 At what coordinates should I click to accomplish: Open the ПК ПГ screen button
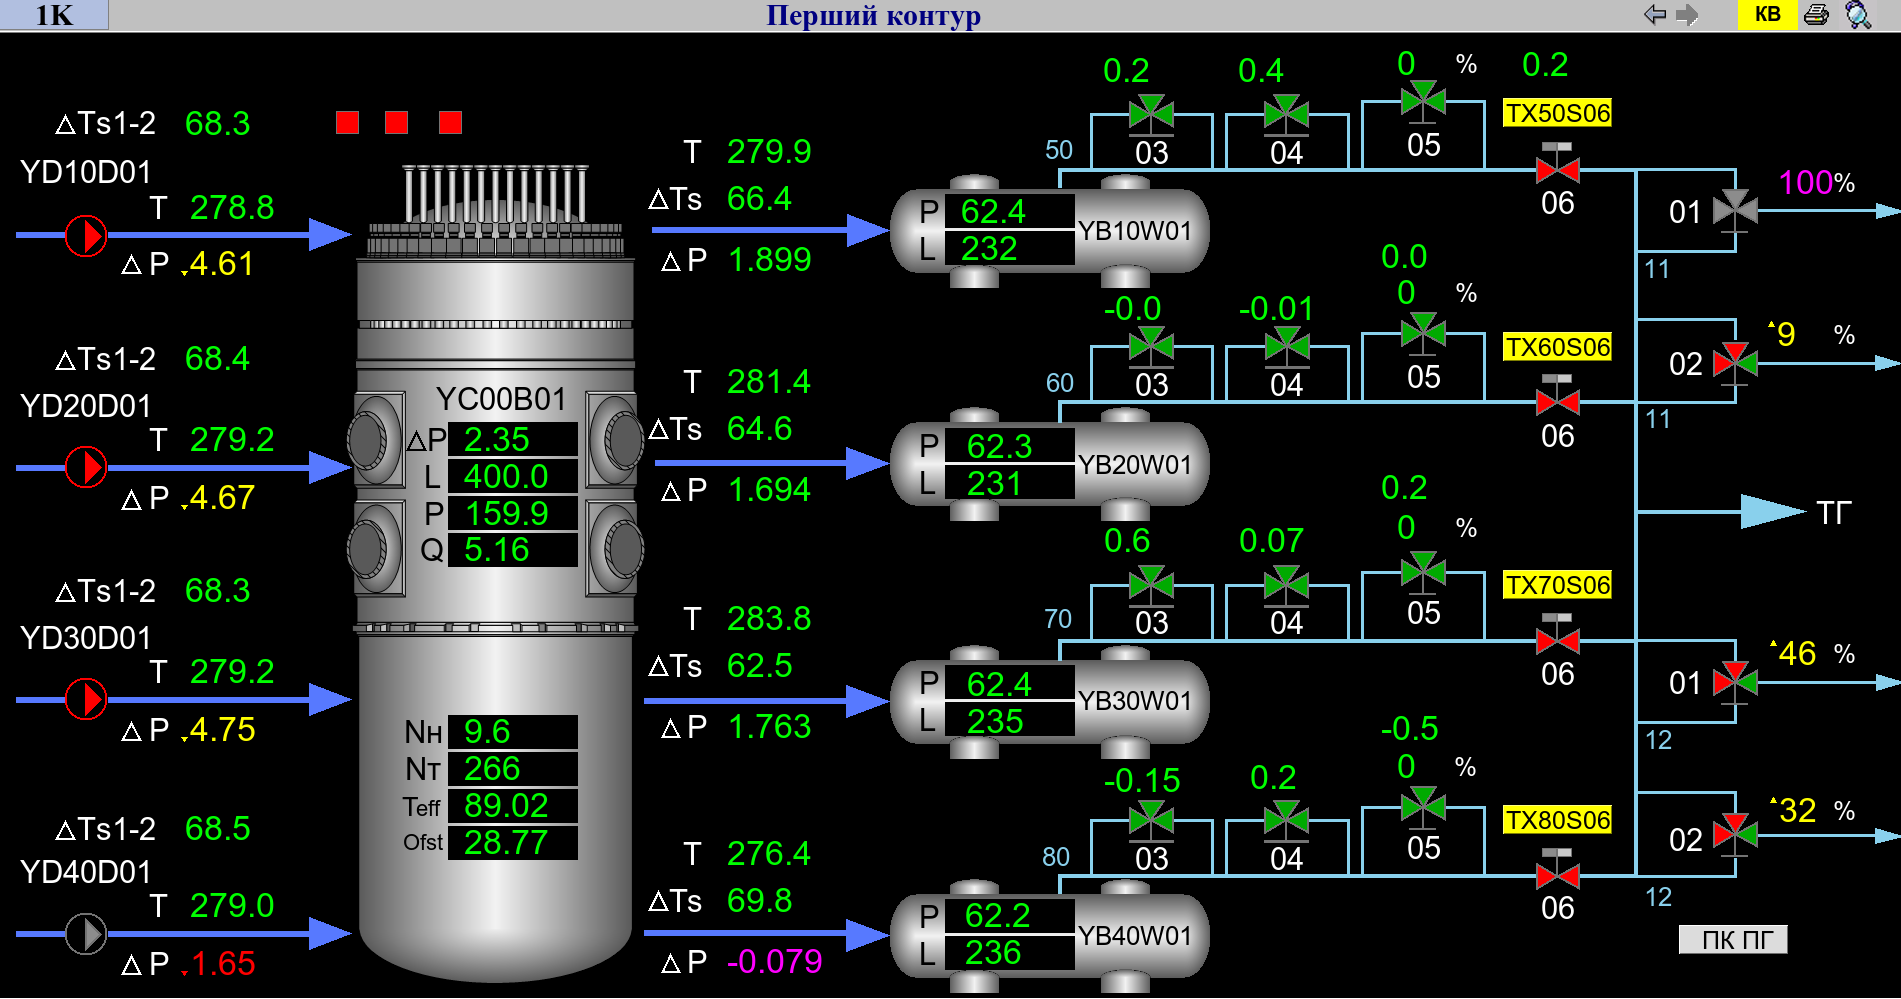(x=1732, y=940)
